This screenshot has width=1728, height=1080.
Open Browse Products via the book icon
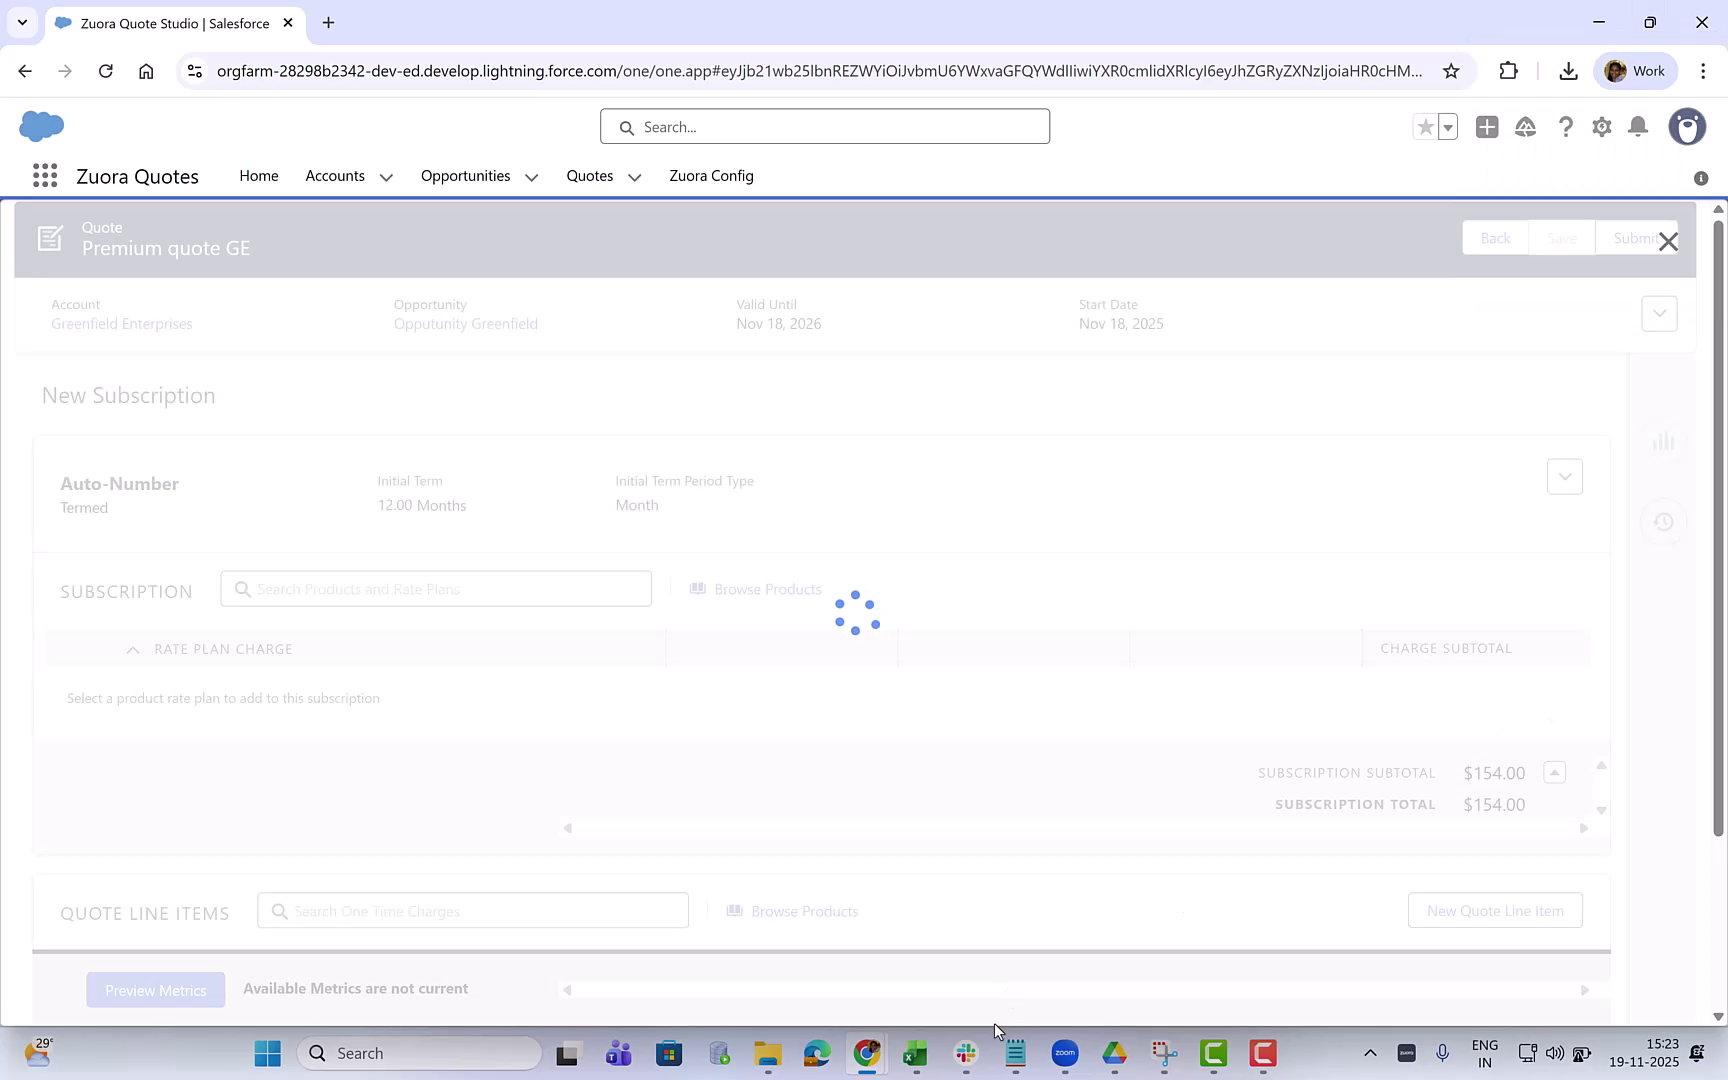pyautogui.click(x=697, y=589)
